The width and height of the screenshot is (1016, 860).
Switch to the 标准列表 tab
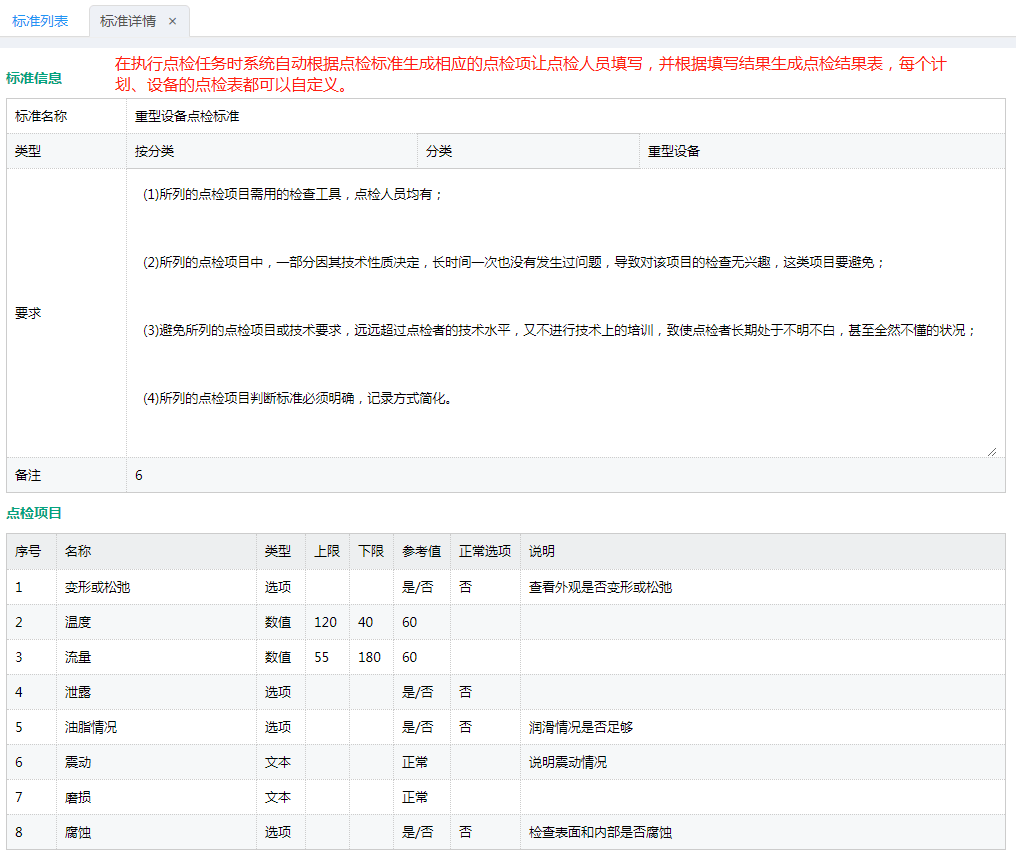40,21
